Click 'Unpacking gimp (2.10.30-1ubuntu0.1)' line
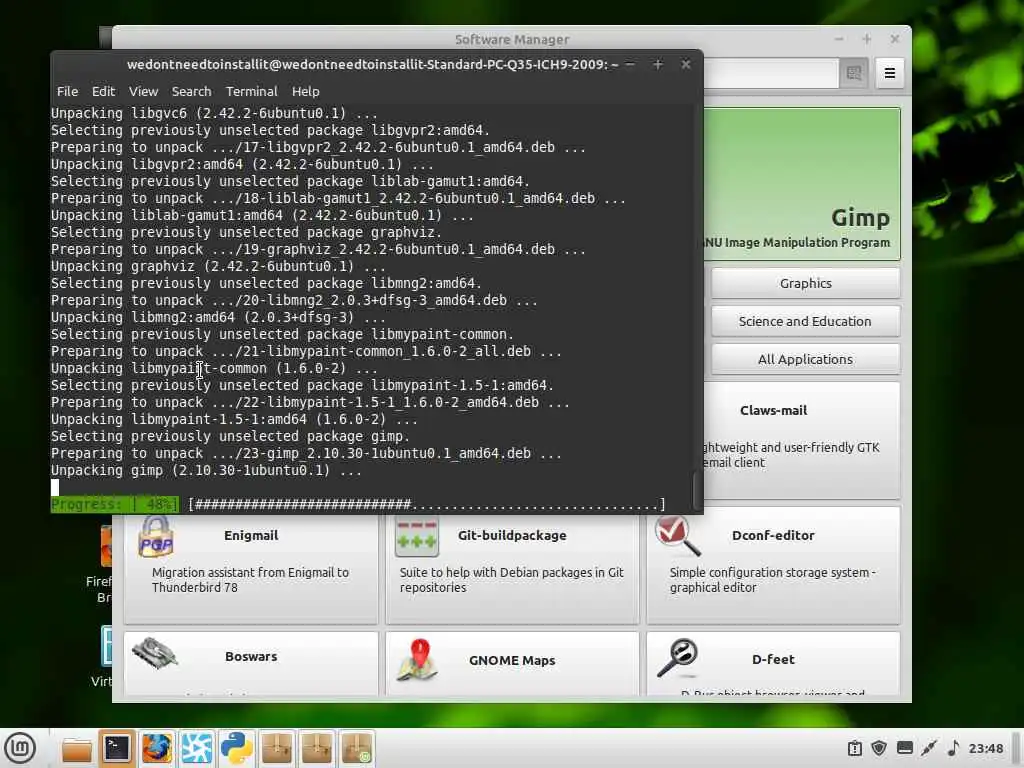Screen dimensions: 1024x768 coord(206,470)
